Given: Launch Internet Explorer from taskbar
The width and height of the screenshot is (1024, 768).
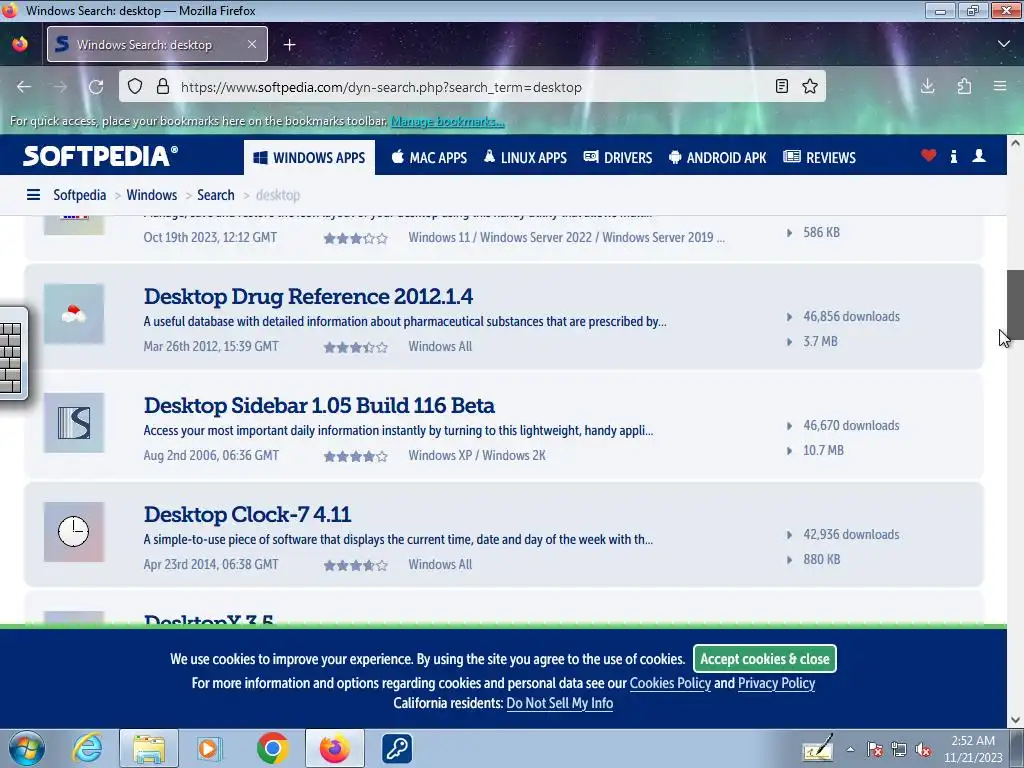Looking at the screenshot, I should pyautogui.click(x=88, y=748).
